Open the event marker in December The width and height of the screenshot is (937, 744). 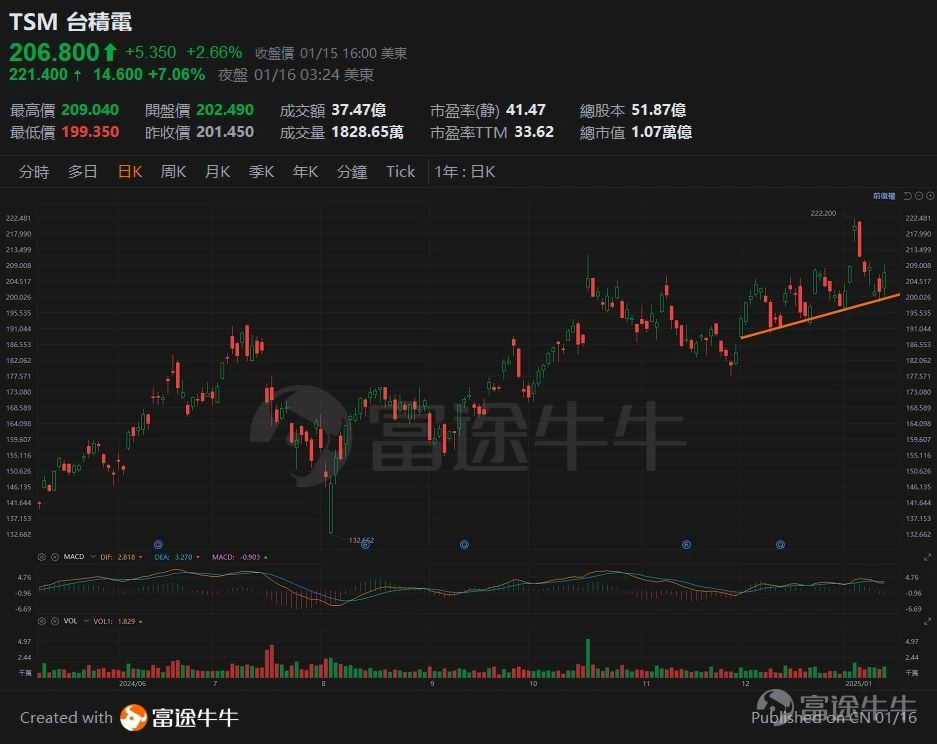click(780, 544)
